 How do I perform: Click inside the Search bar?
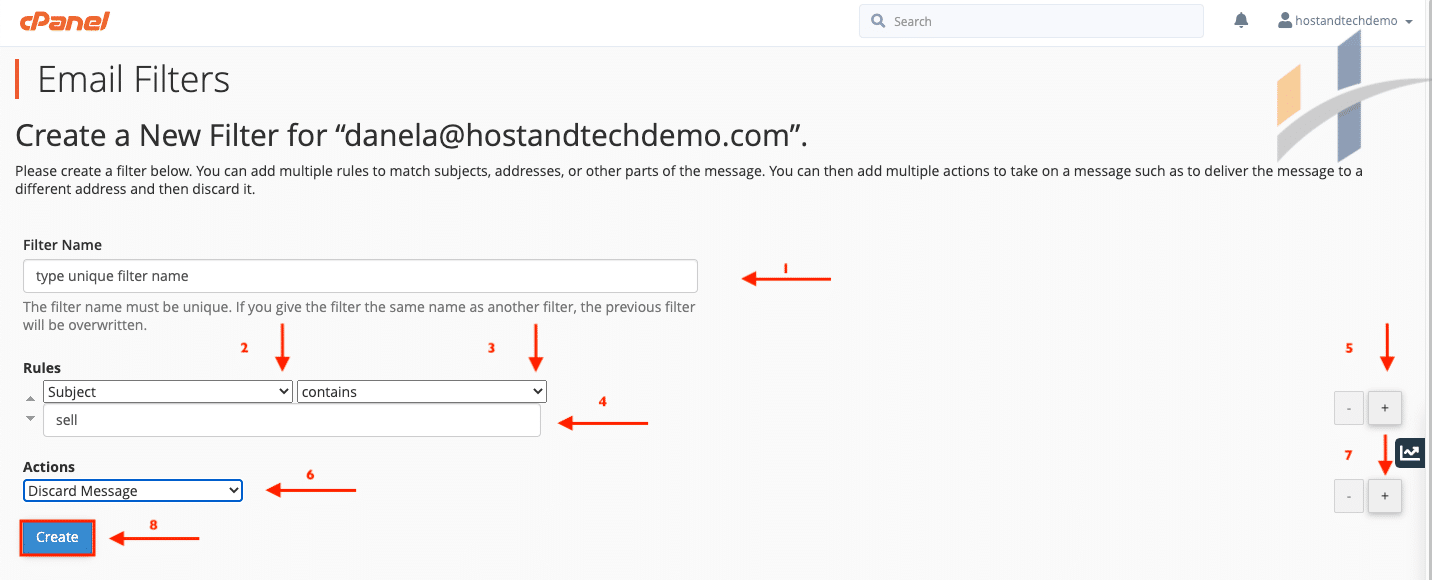pyautogui.click(x=1030, y=20)
